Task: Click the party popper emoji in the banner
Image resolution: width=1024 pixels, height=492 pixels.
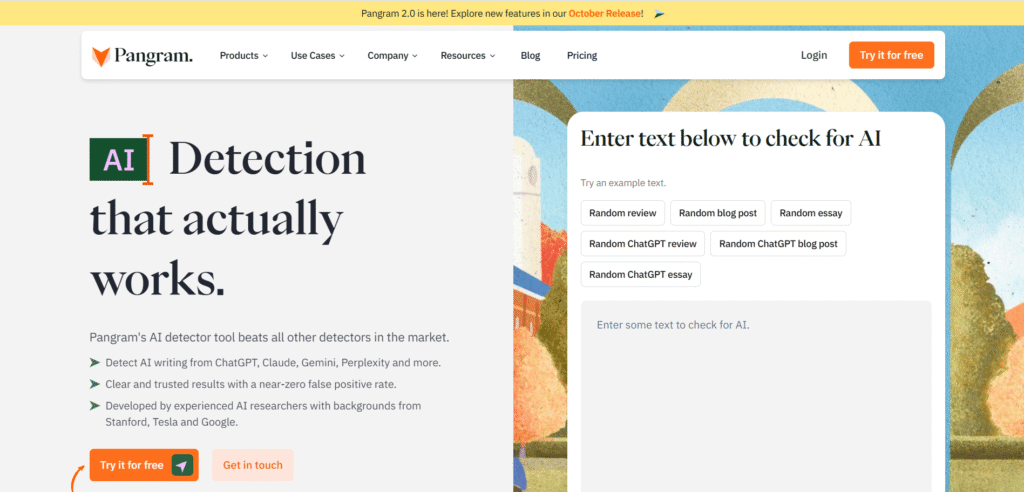Action: [x=659, y=13]
